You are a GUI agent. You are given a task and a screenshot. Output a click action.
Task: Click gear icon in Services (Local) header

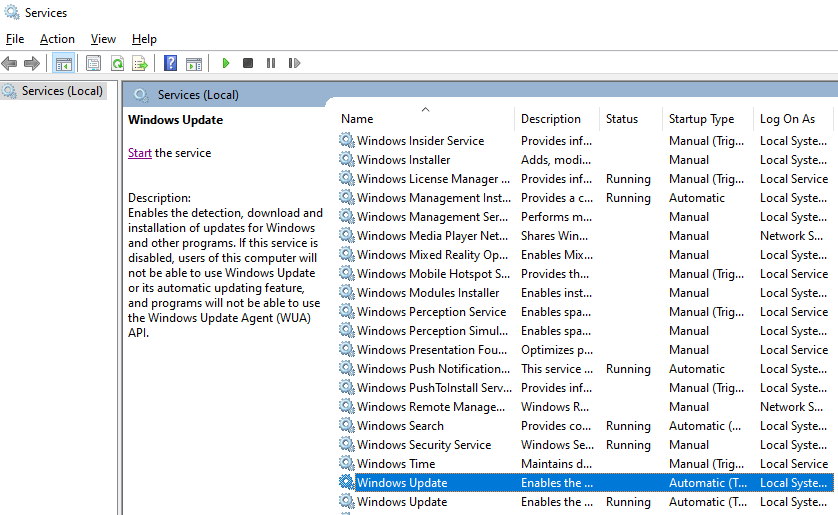pyautogui.click(x=141, y=95)
